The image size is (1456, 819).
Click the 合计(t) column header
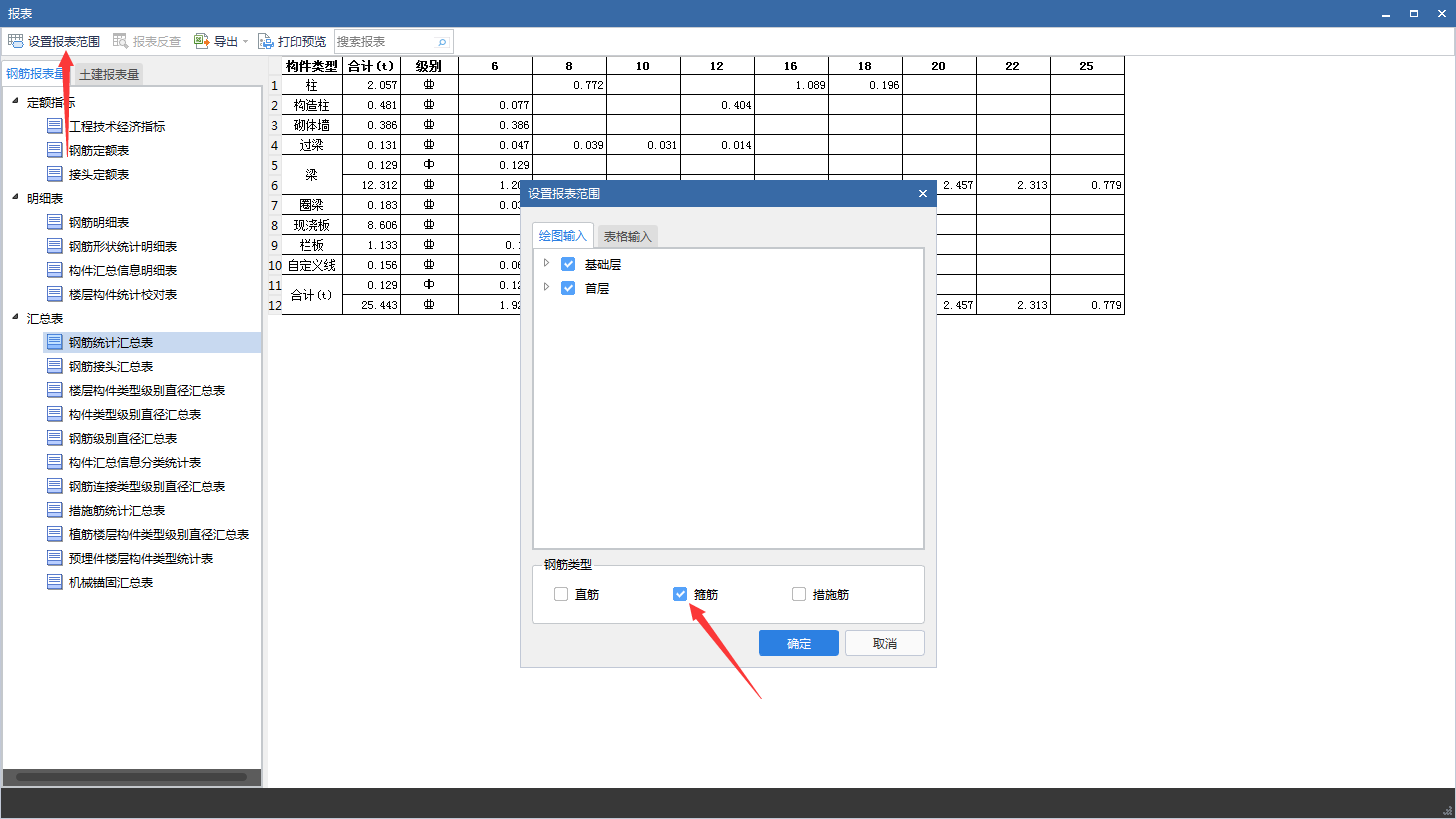(x=371, y=66)
